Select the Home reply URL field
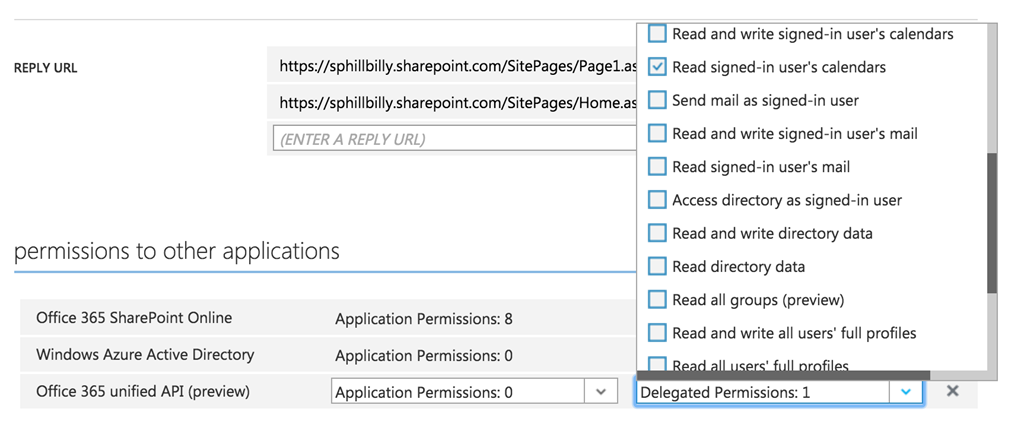1024x437 pixels. [452, 102]
